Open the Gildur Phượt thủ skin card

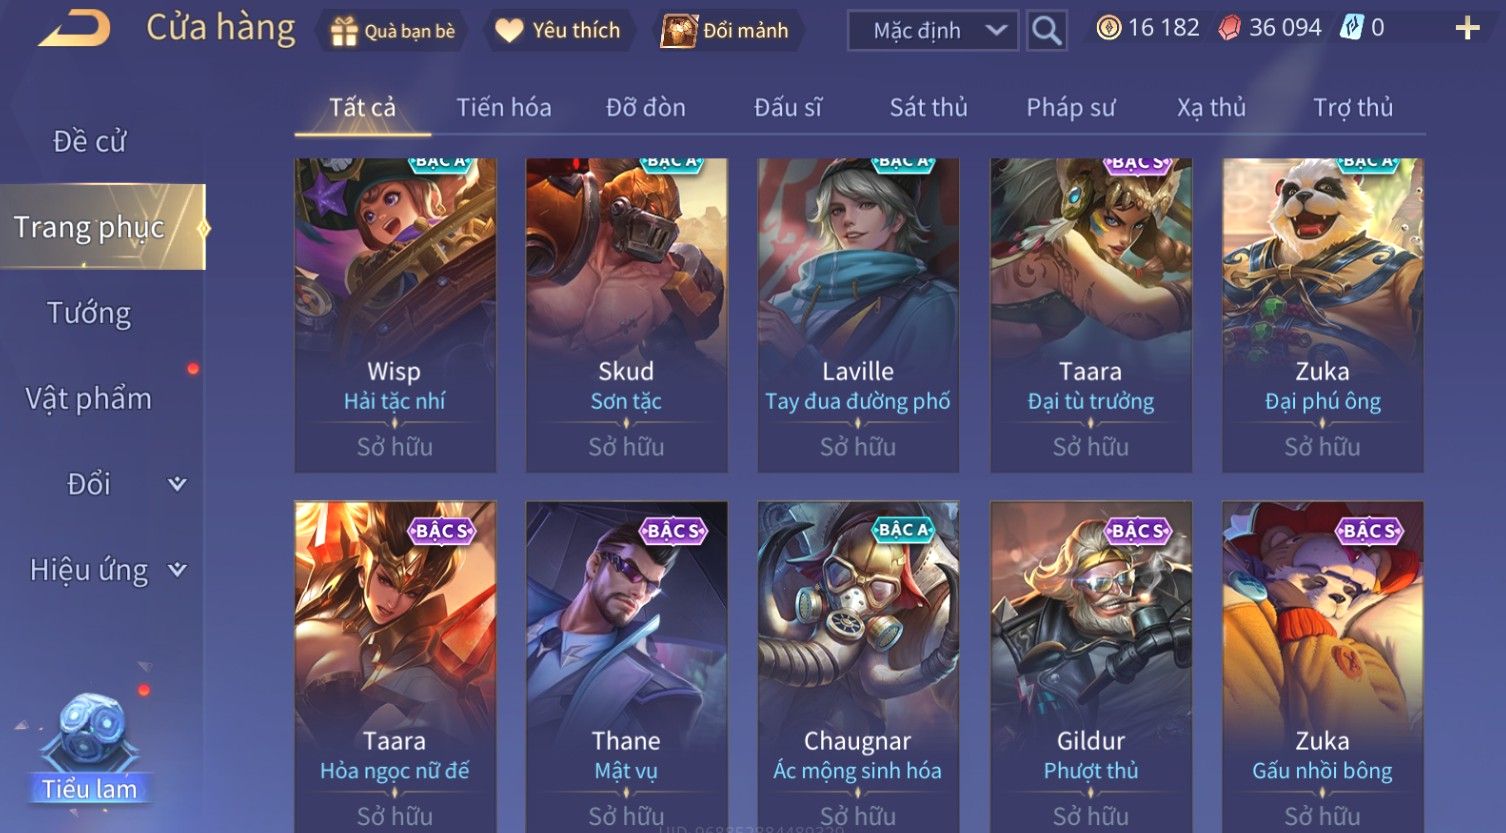tap(1091, 666)
